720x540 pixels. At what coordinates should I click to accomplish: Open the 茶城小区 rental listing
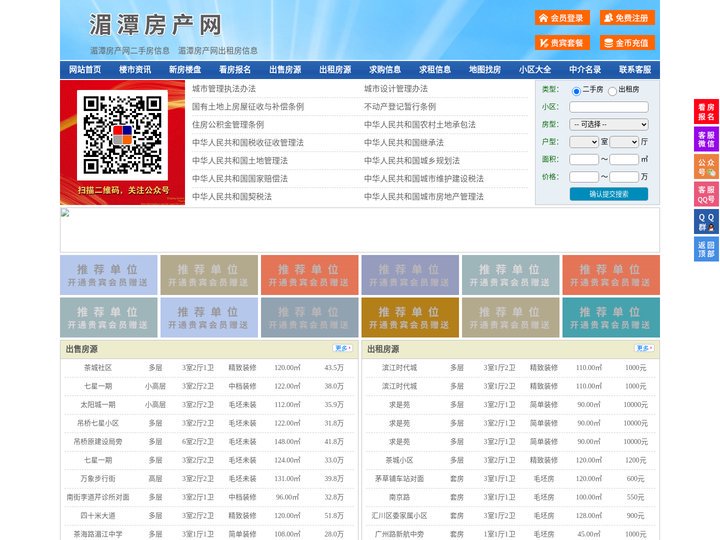pyautogui.click(x=399, y=460)
